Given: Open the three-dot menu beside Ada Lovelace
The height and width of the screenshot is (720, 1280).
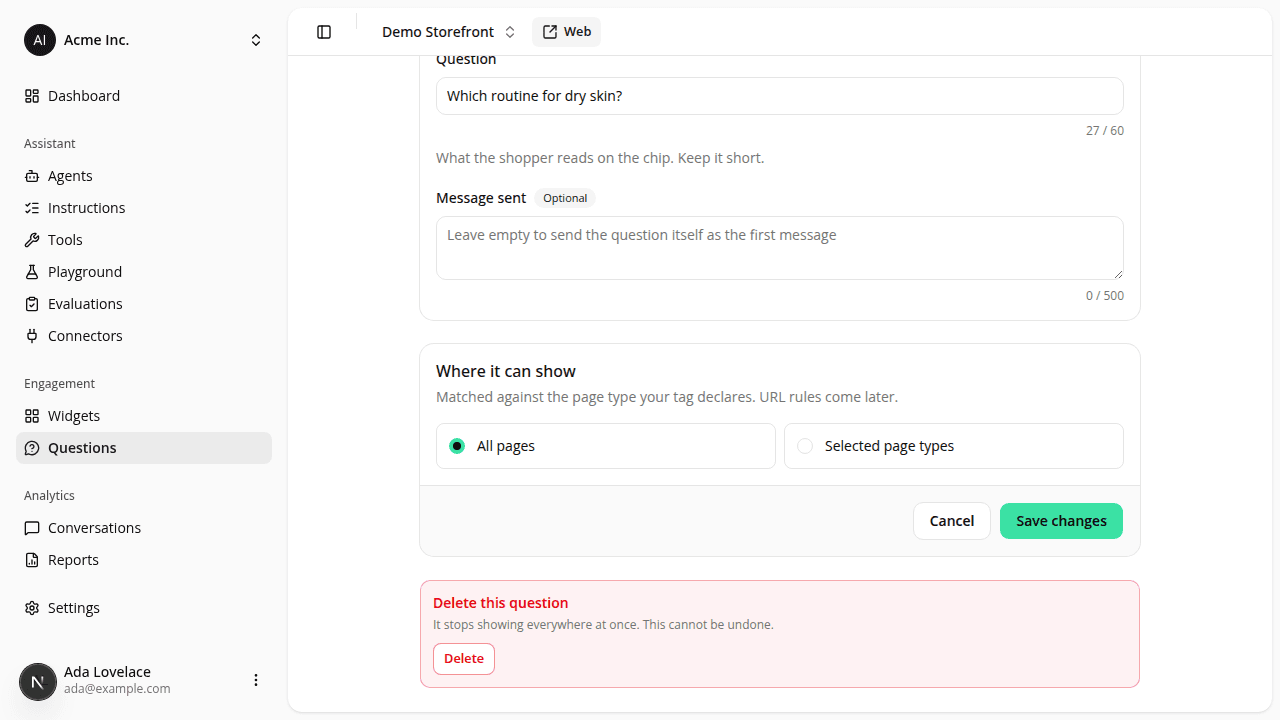Looking at the screenshot, I should click(256, 680).
